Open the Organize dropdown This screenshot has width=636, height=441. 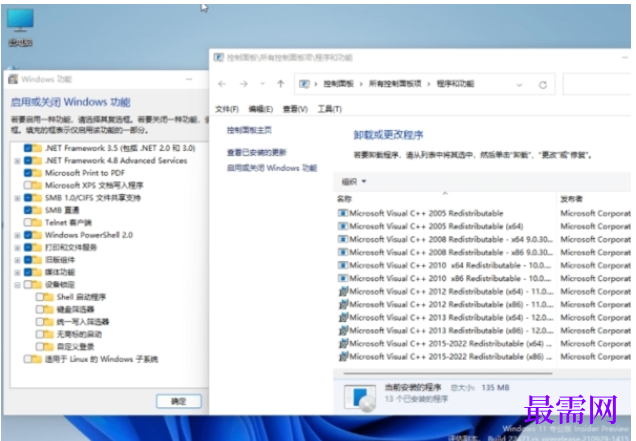pos(354,181)
